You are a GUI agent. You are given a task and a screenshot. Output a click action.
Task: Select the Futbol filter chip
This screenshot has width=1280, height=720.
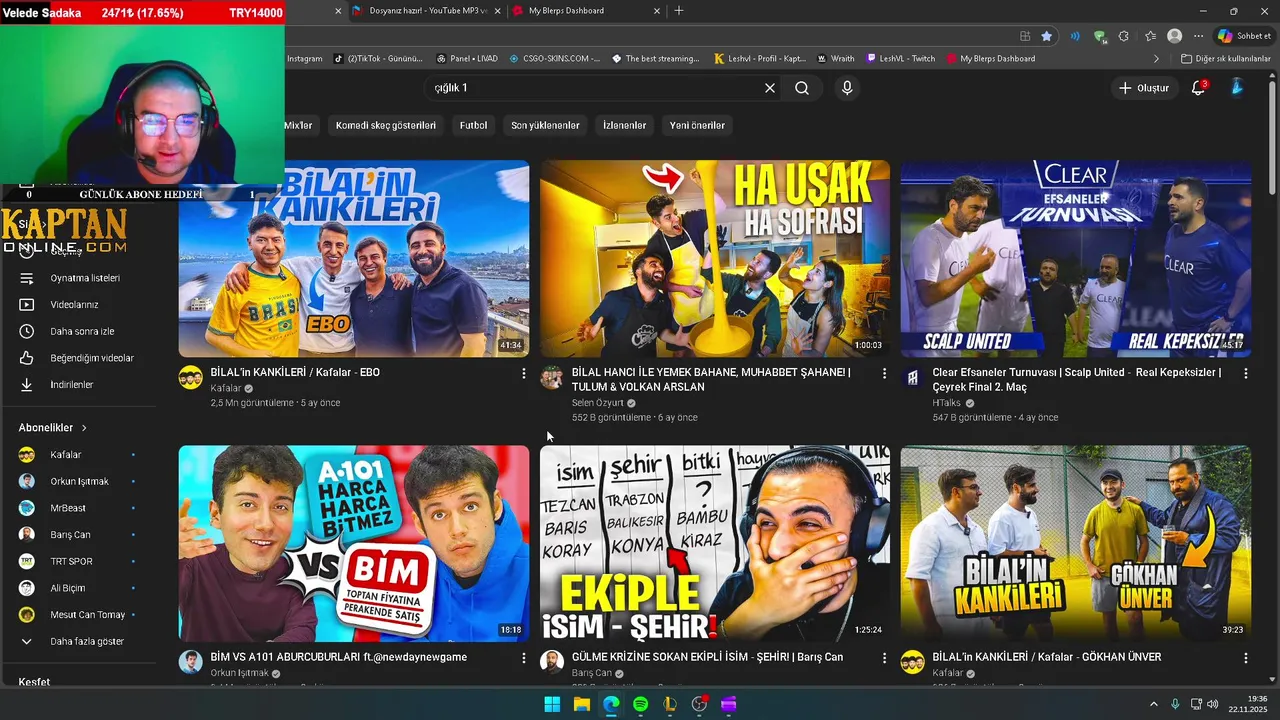coord(473,125)
